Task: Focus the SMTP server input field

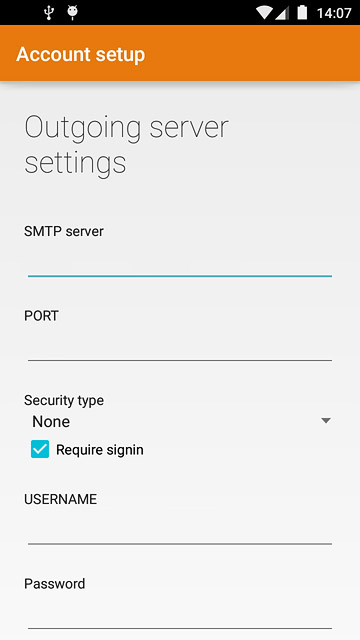Action: pyautogui.click(x=180, y=262)
